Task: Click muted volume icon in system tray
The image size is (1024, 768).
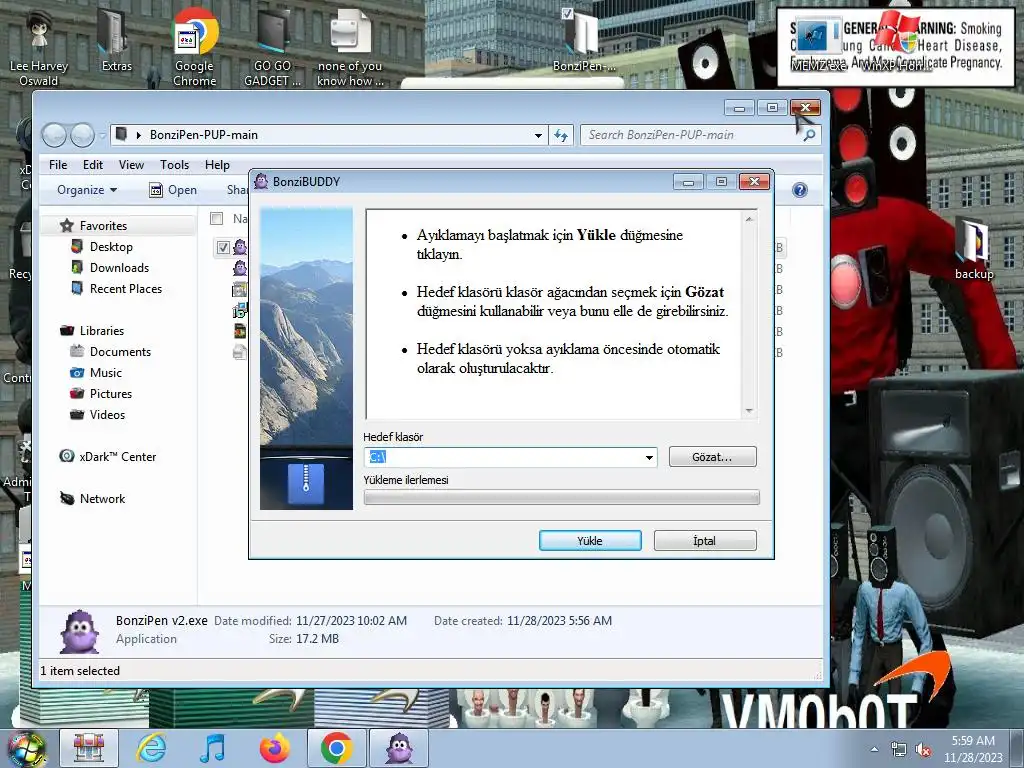Action: click(x=923, y=750)
